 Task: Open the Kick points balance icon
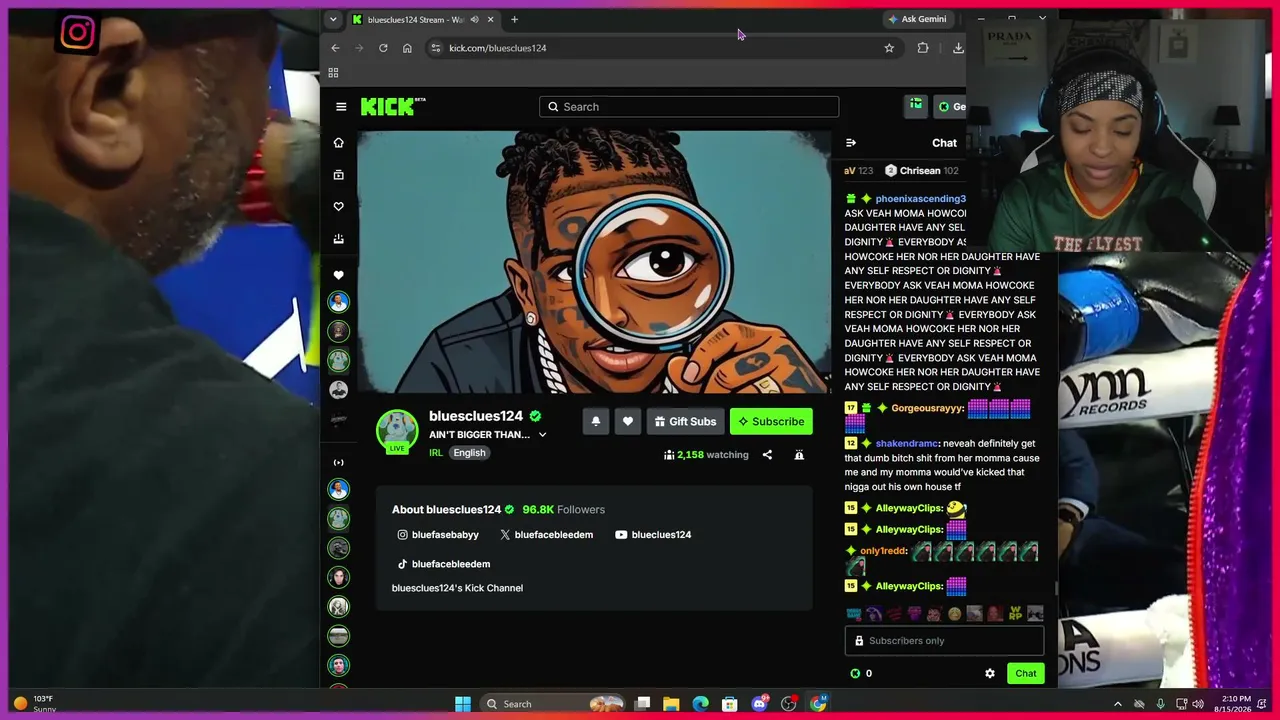pyautogui.click(x=855, y=674)
